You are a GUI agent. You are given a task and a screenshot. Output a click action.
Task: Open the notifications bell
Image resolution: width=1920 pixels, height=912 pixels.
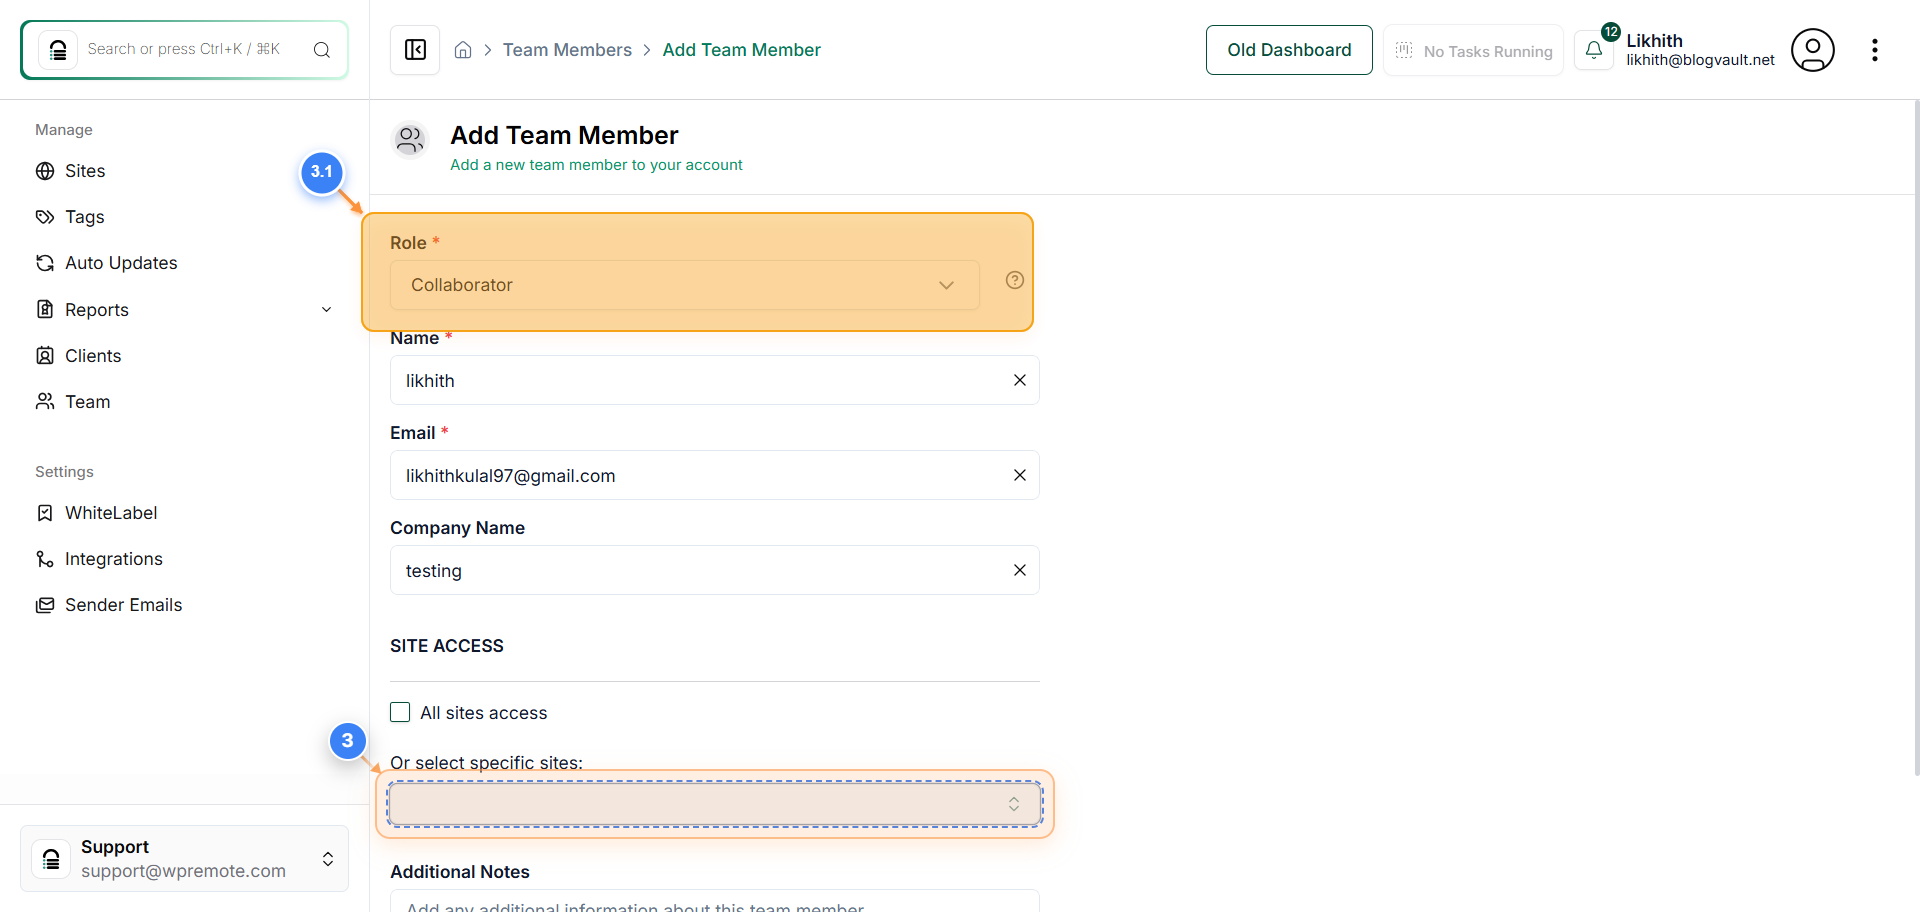[1594, 49]
